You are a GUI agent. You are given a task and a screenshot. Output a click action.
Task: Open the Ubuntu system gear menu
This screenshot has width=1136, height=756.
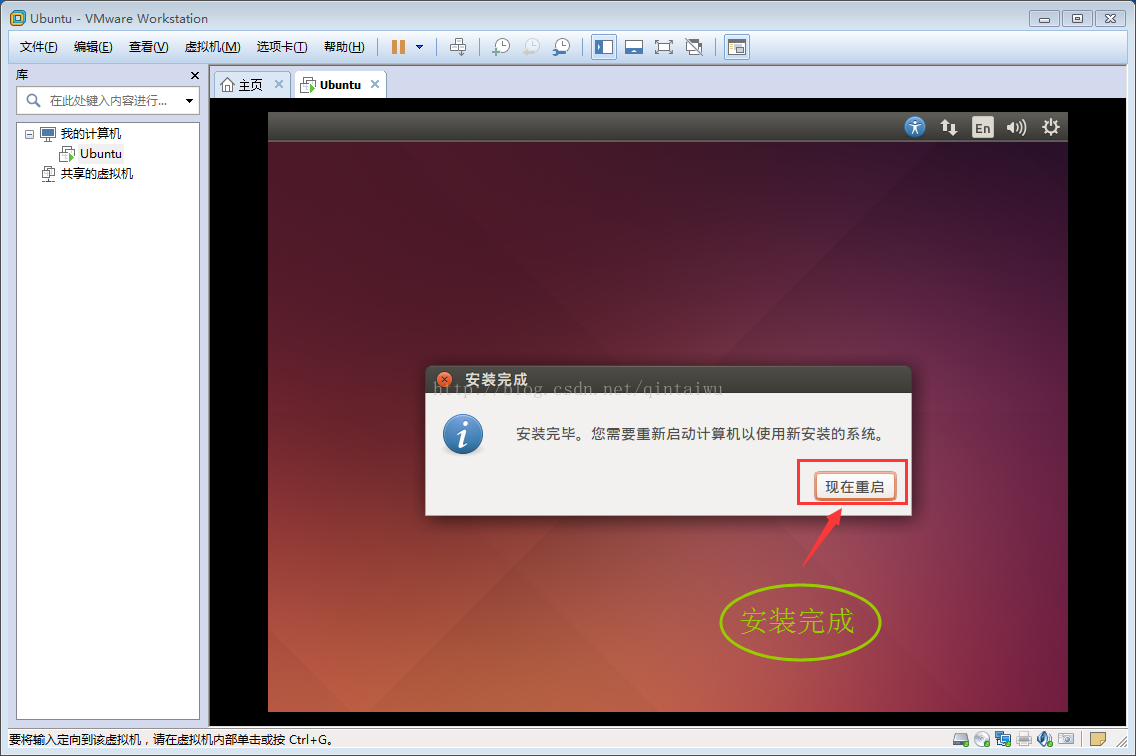coord(1051,128)
